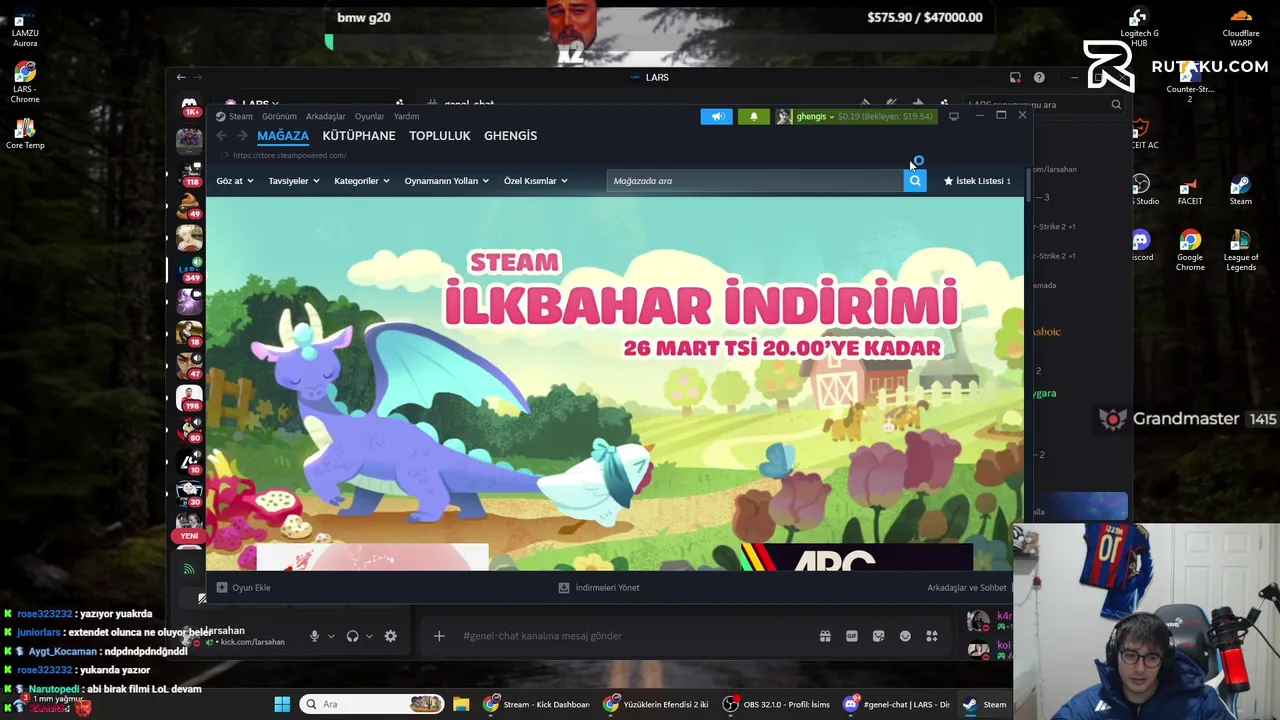Switch to OBS 32.1.0 taskbar window
1280x720 pixels.
pos(777,704)
